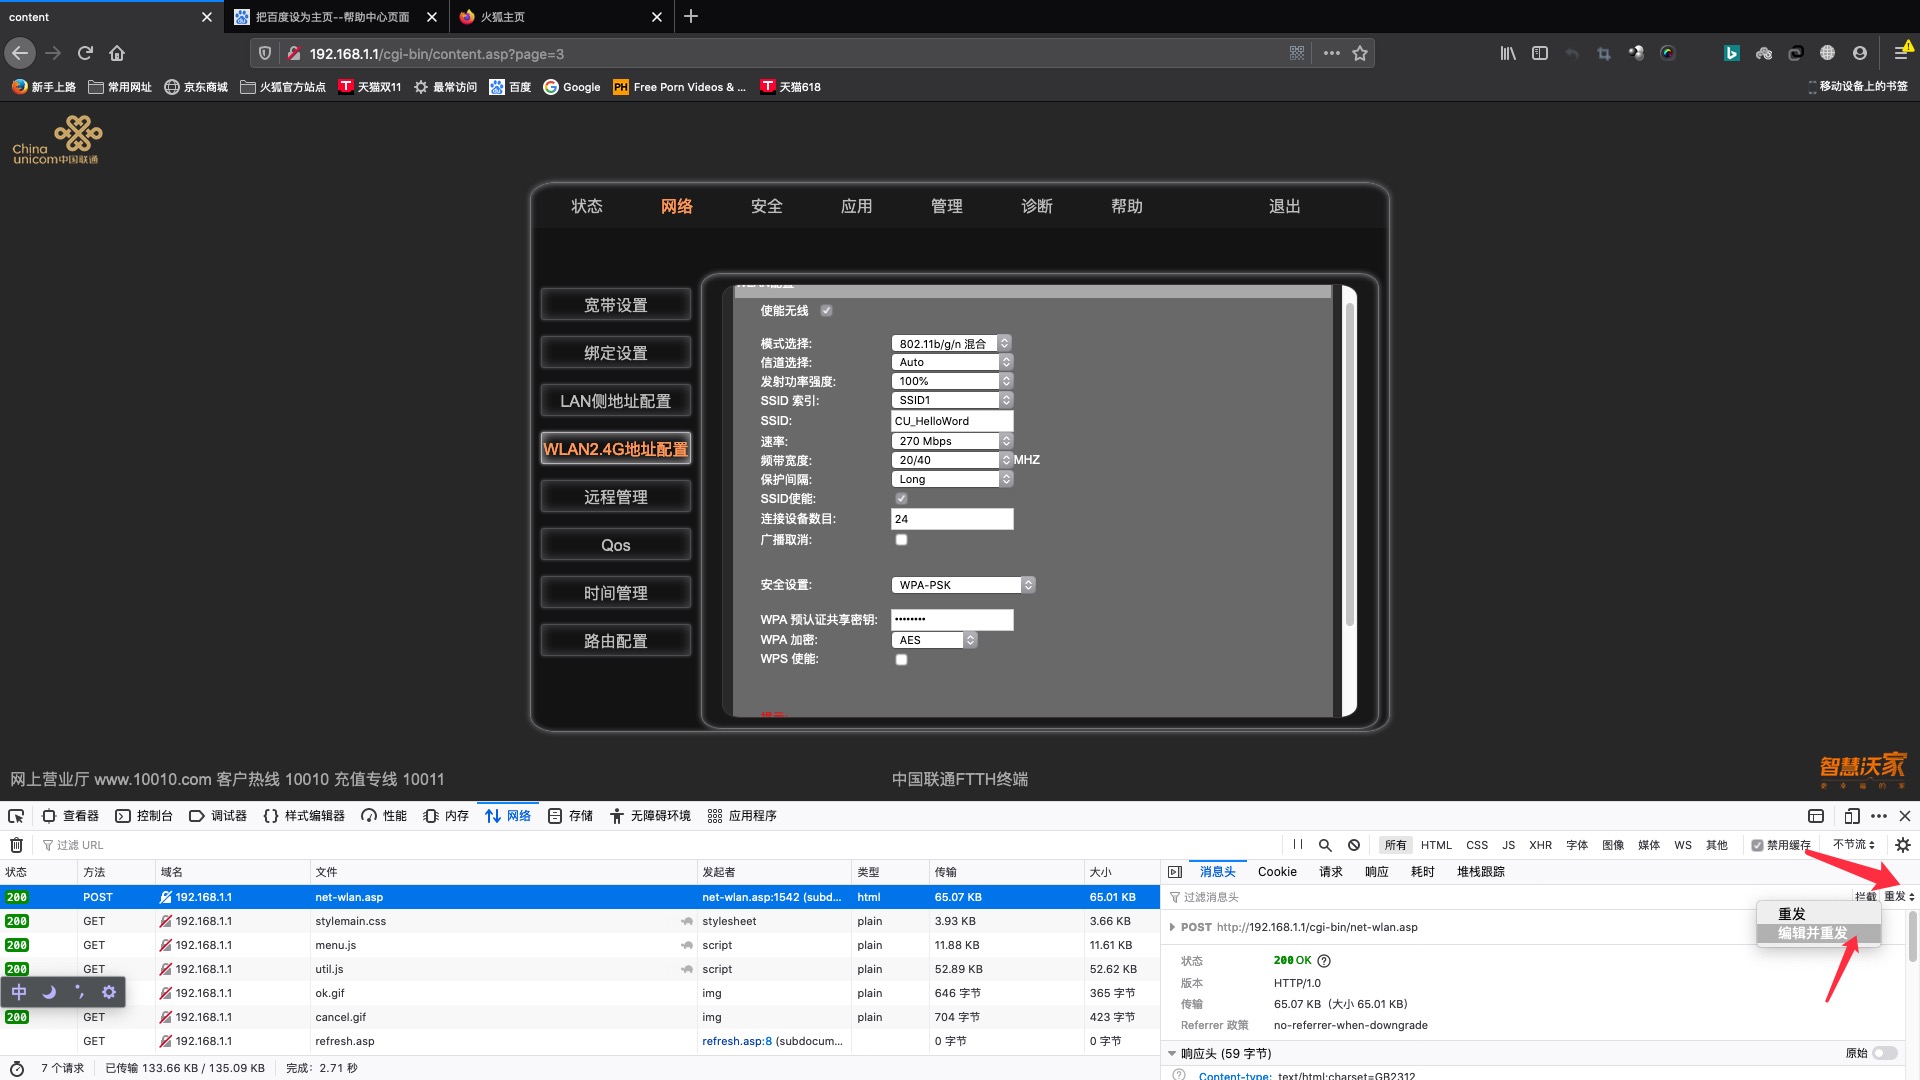Toggle the 原始 response headers switch
The height and width of the screenshot is (1080, 1920).
click(1884, 1053)
